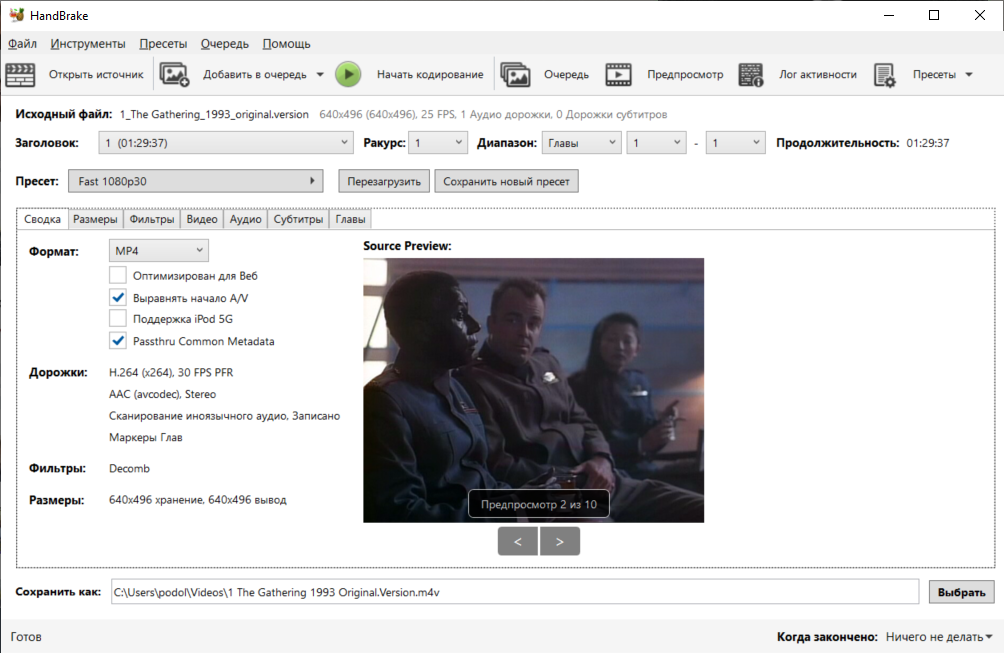Show next preview image

560,542
